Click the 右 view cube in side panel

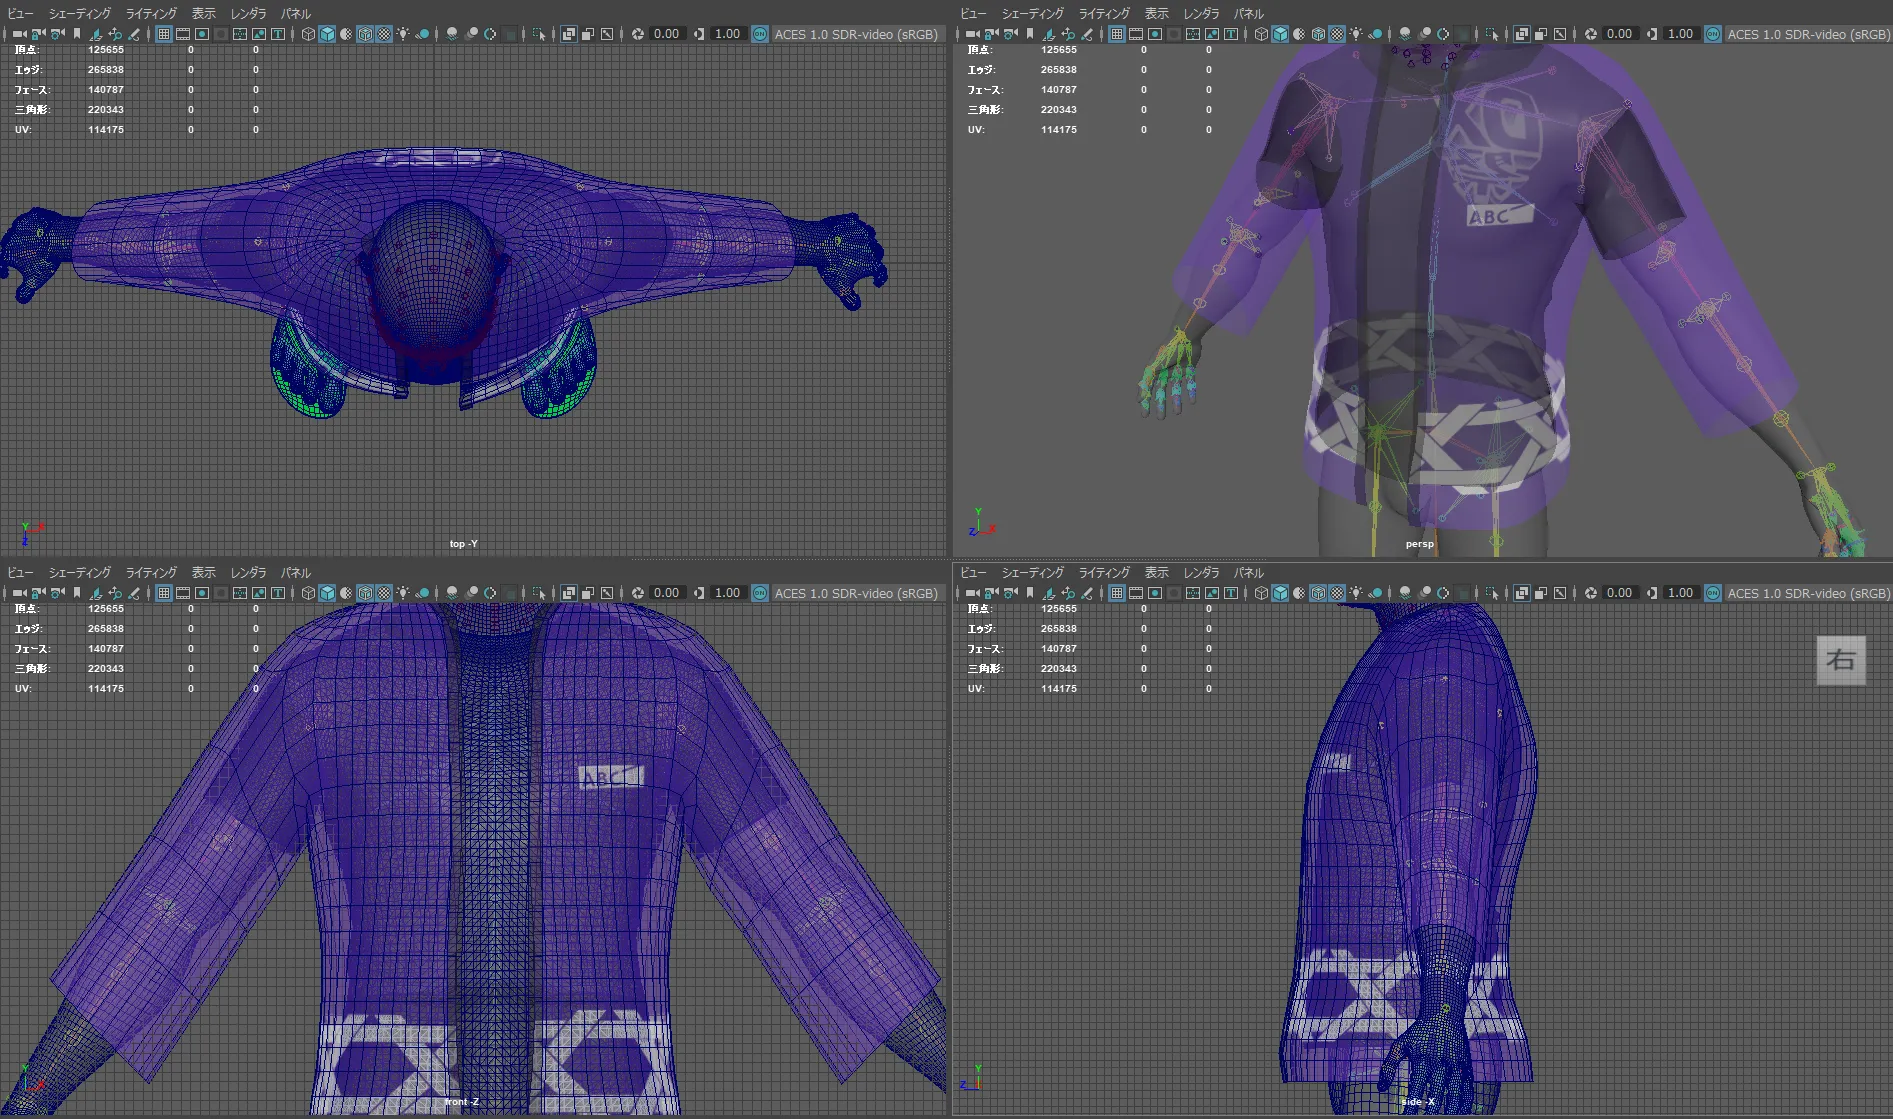(x=1840, y=660)
